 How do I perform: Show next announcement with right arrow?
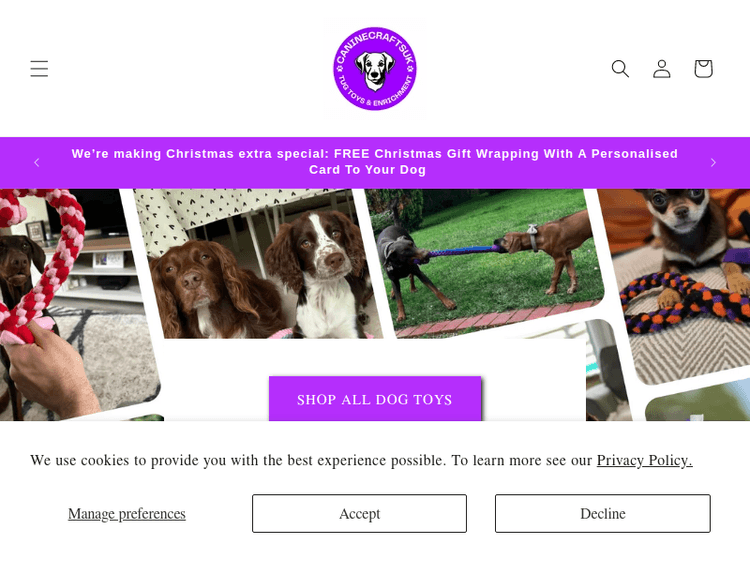[x=713, y=163]
